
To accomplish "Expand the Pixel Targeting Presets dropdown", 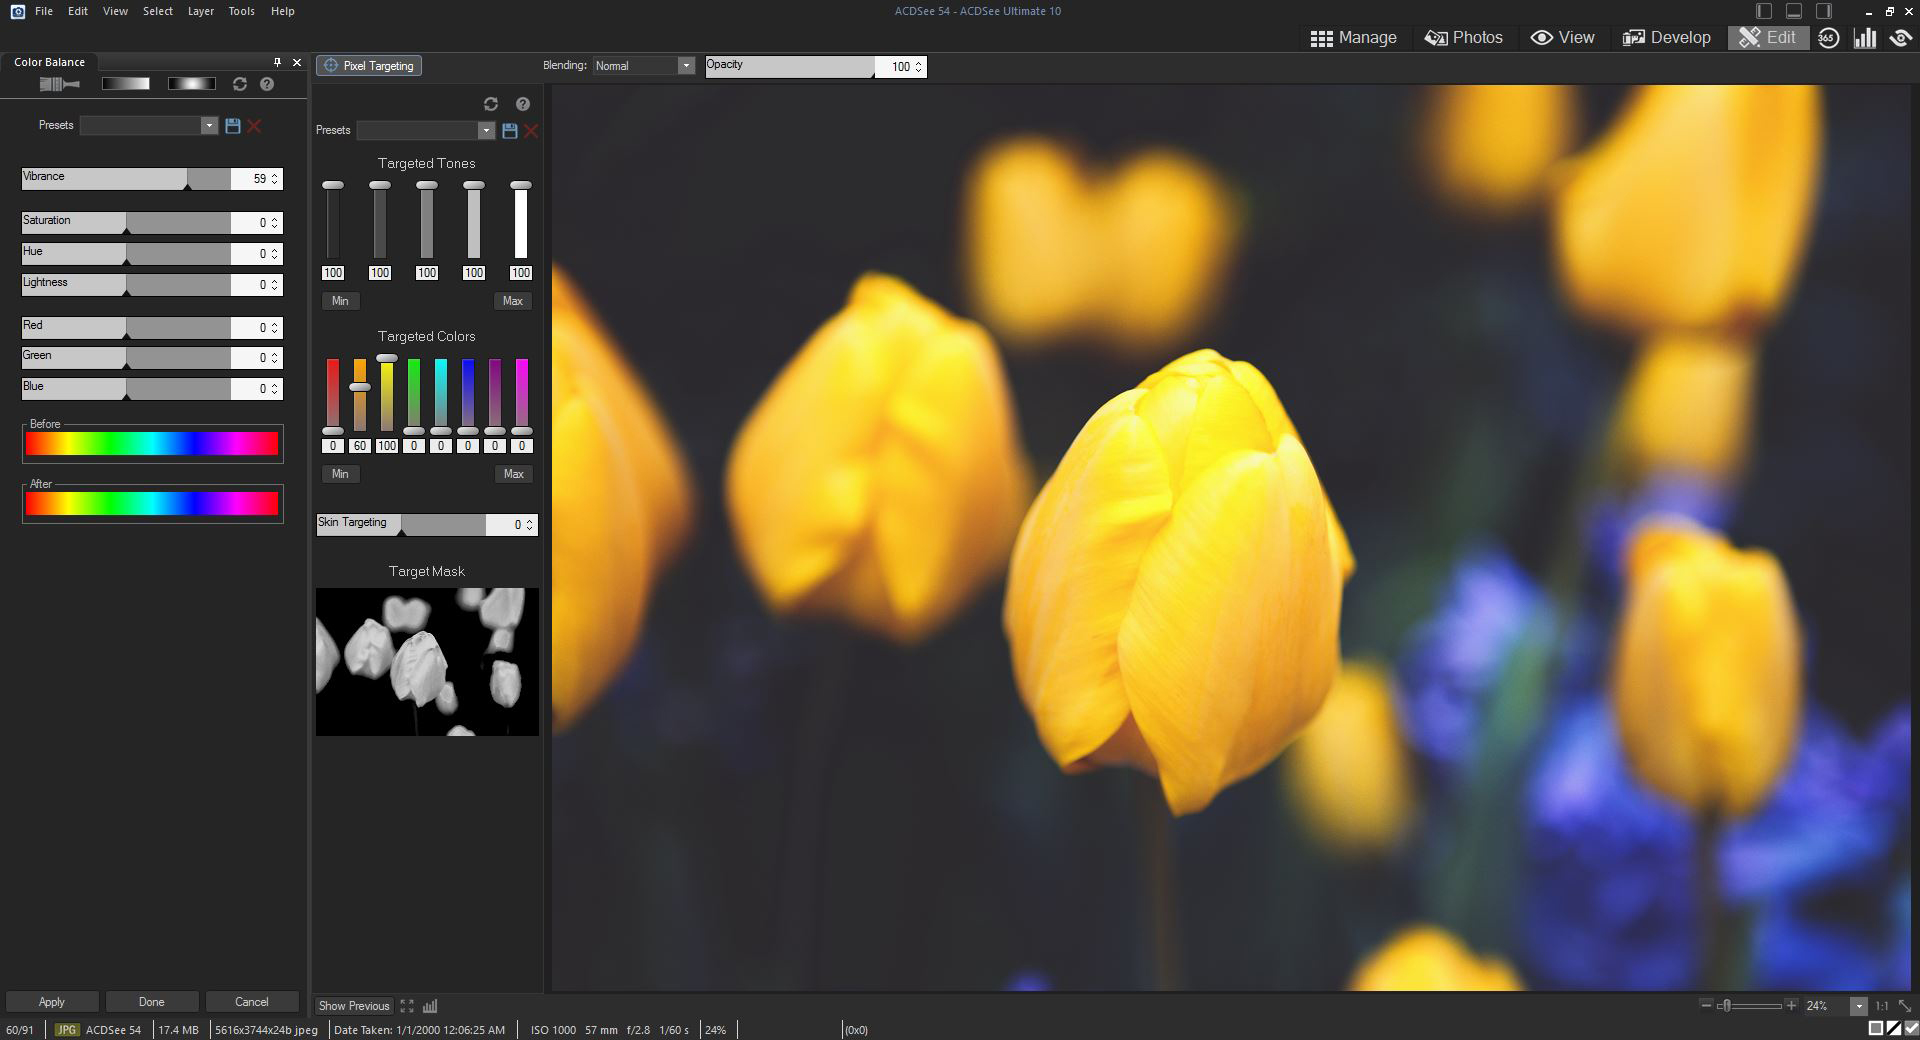I will coord(486,131).
